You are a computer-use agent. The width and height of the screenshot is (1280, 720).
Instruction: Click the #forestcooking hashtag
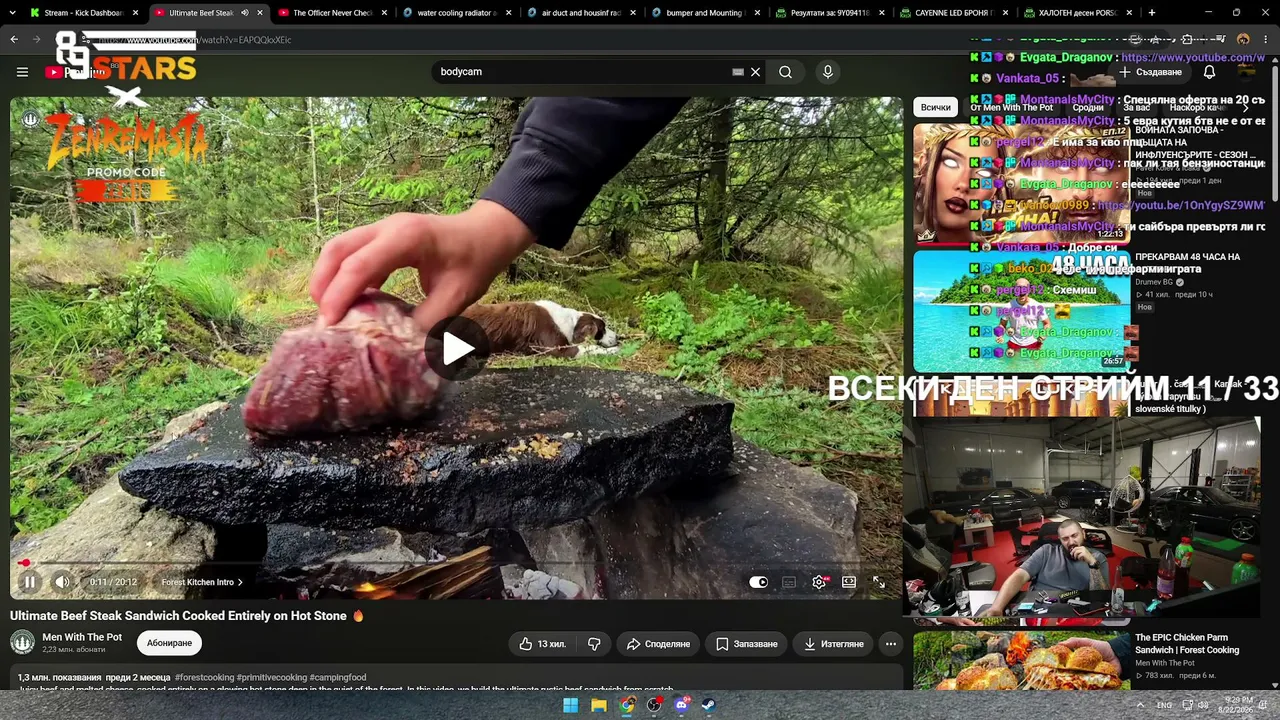[204, 677]
